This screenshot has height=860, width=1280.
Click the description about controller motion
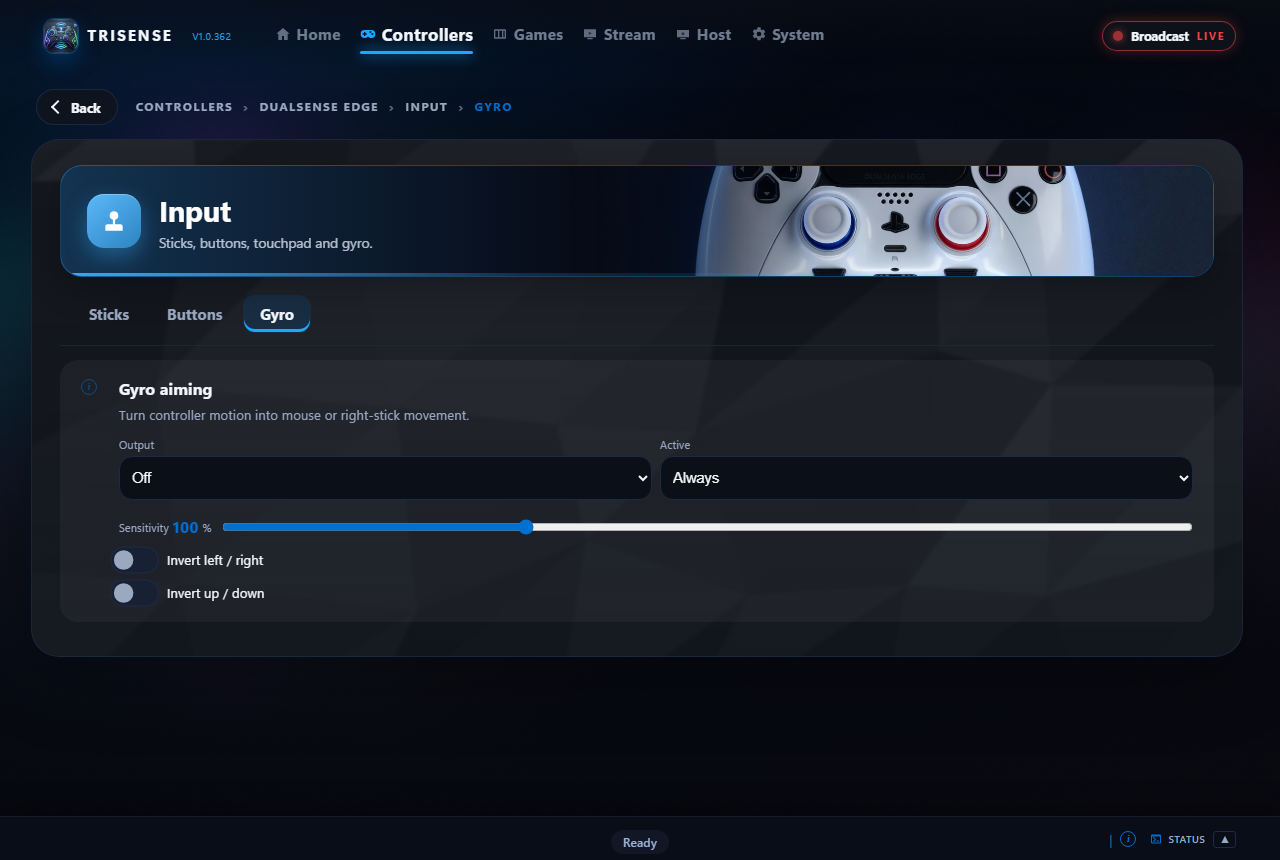coord(294,415)
